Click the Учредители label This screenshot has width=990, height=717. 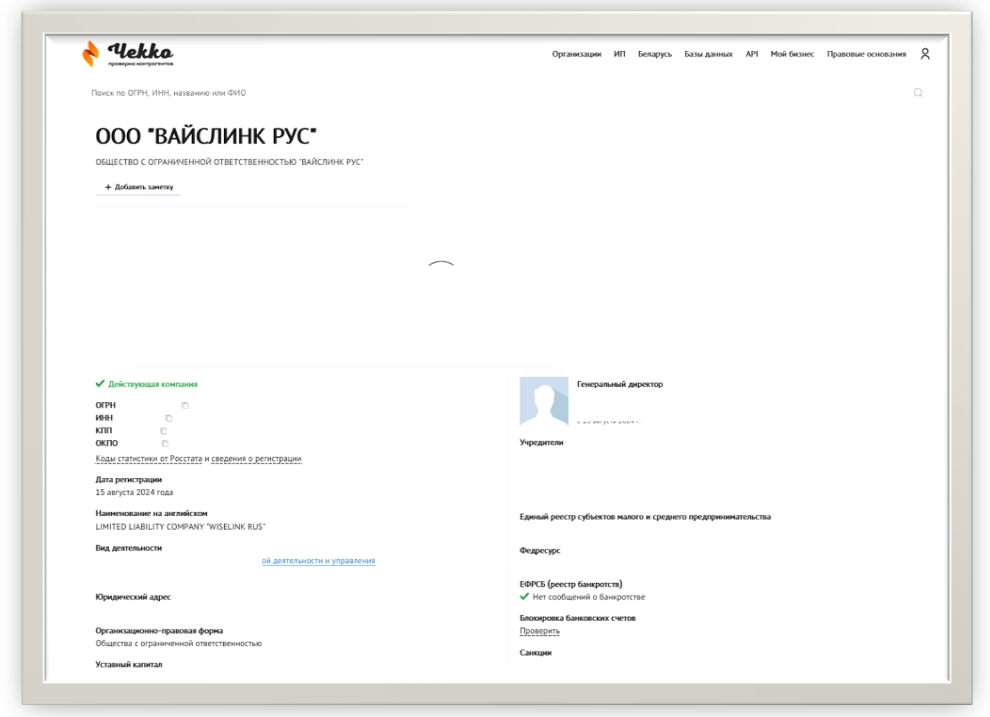click(541, 442)
